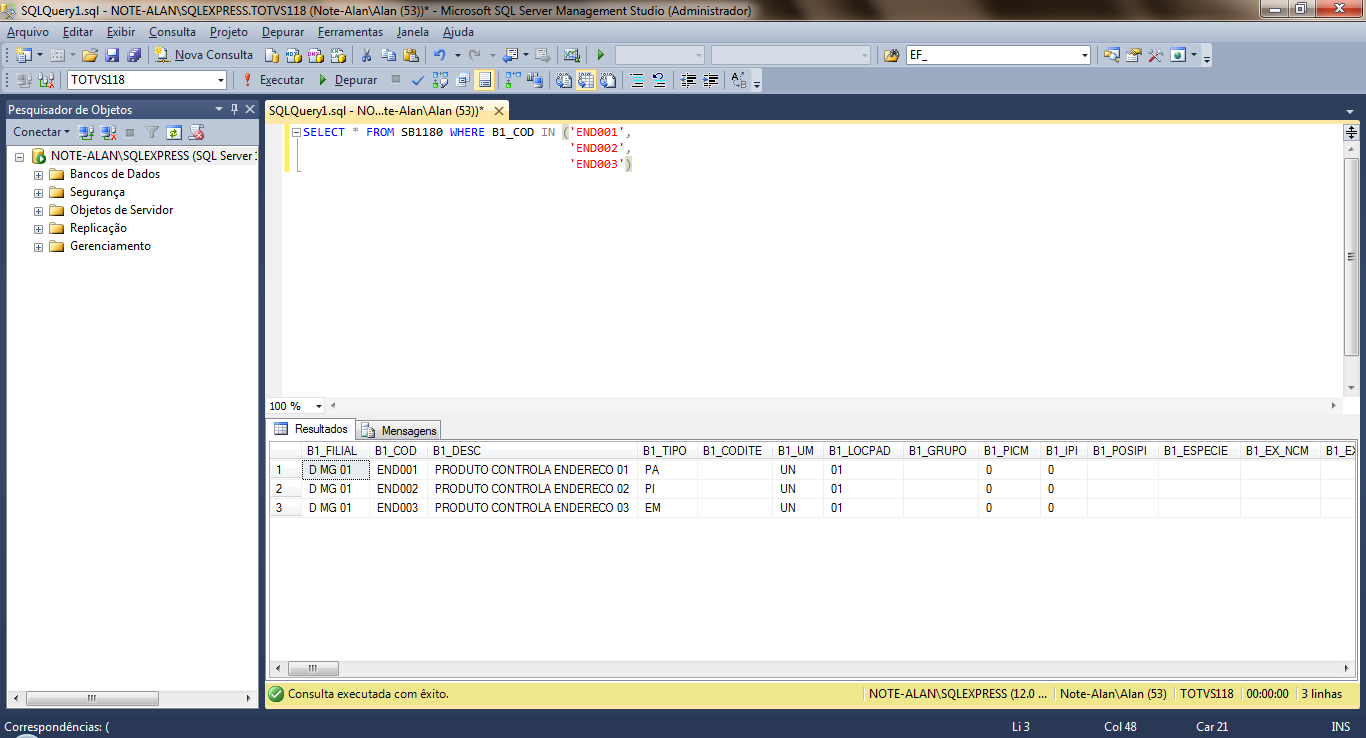1366x738 pixels.
Task: Click the Comment out selected lines icon
Action: click(637, 80)
